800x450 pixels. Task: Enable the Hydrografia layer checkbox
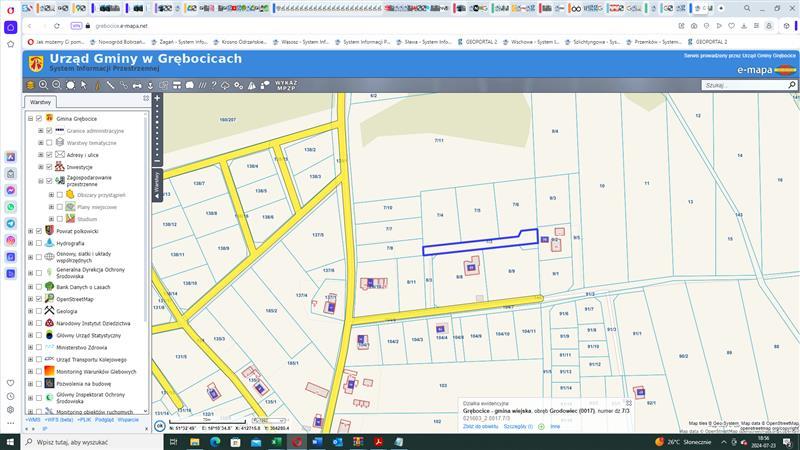[39, 243]
